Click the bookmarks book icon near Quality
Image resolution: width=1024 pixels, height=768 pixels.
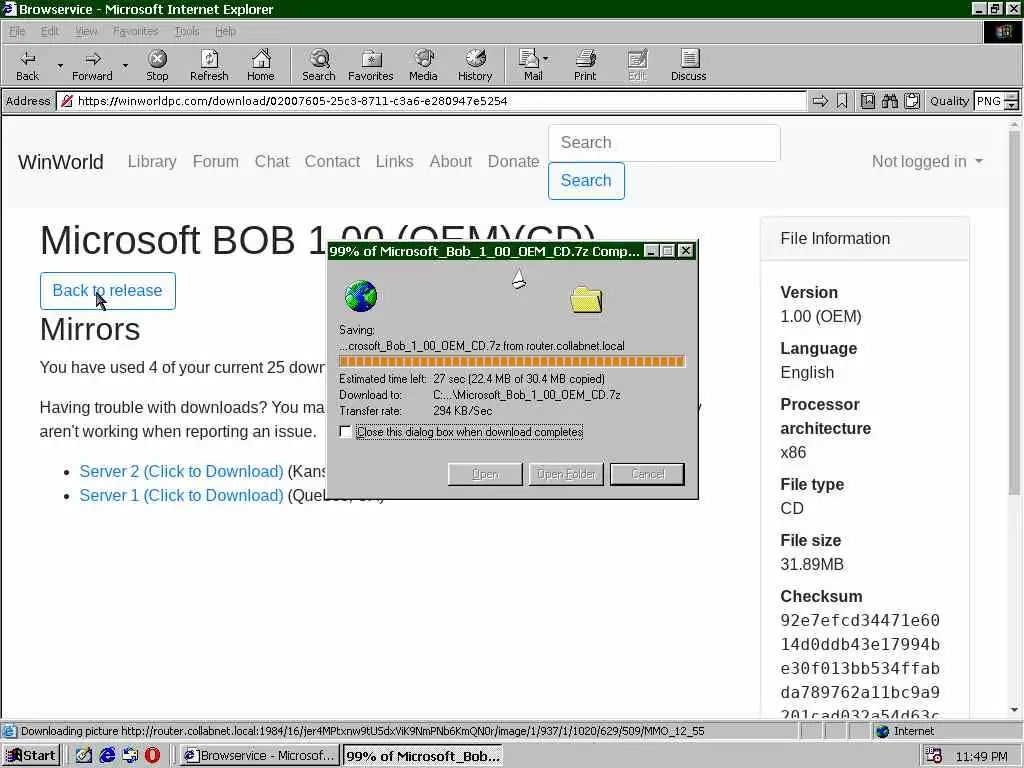click(868, 101)
